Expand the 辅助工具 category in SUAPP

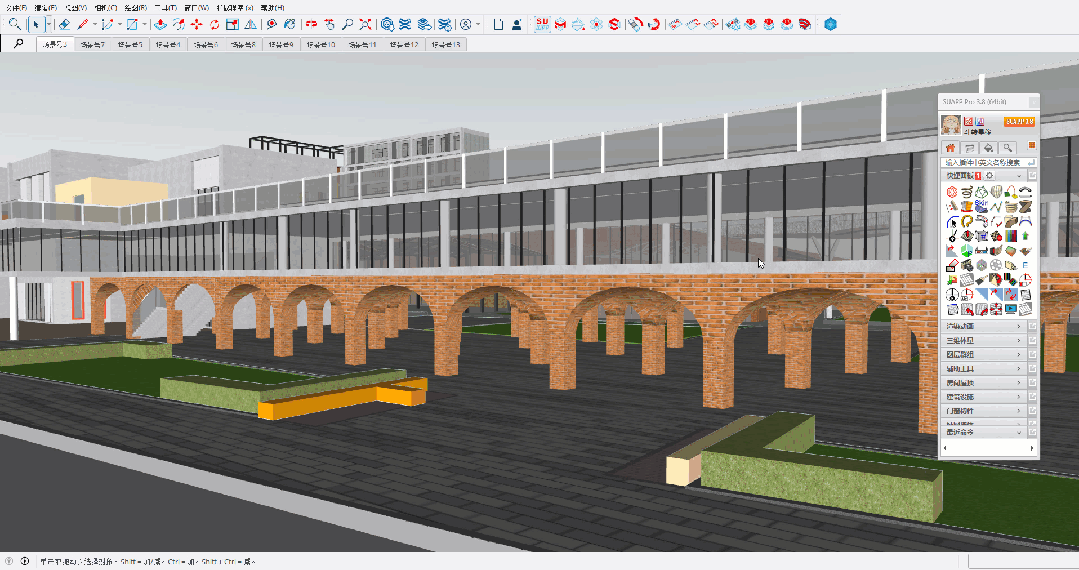980,368
